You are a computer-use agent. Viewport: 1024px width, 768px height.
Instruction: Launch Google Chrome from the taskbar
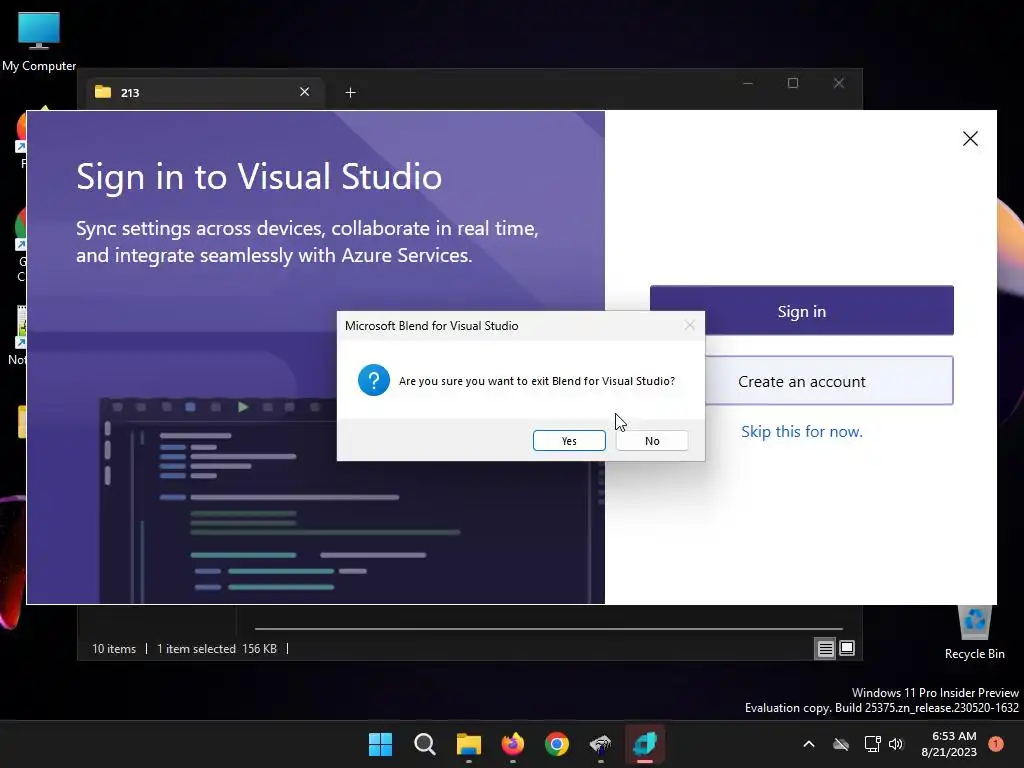[556, 744]
